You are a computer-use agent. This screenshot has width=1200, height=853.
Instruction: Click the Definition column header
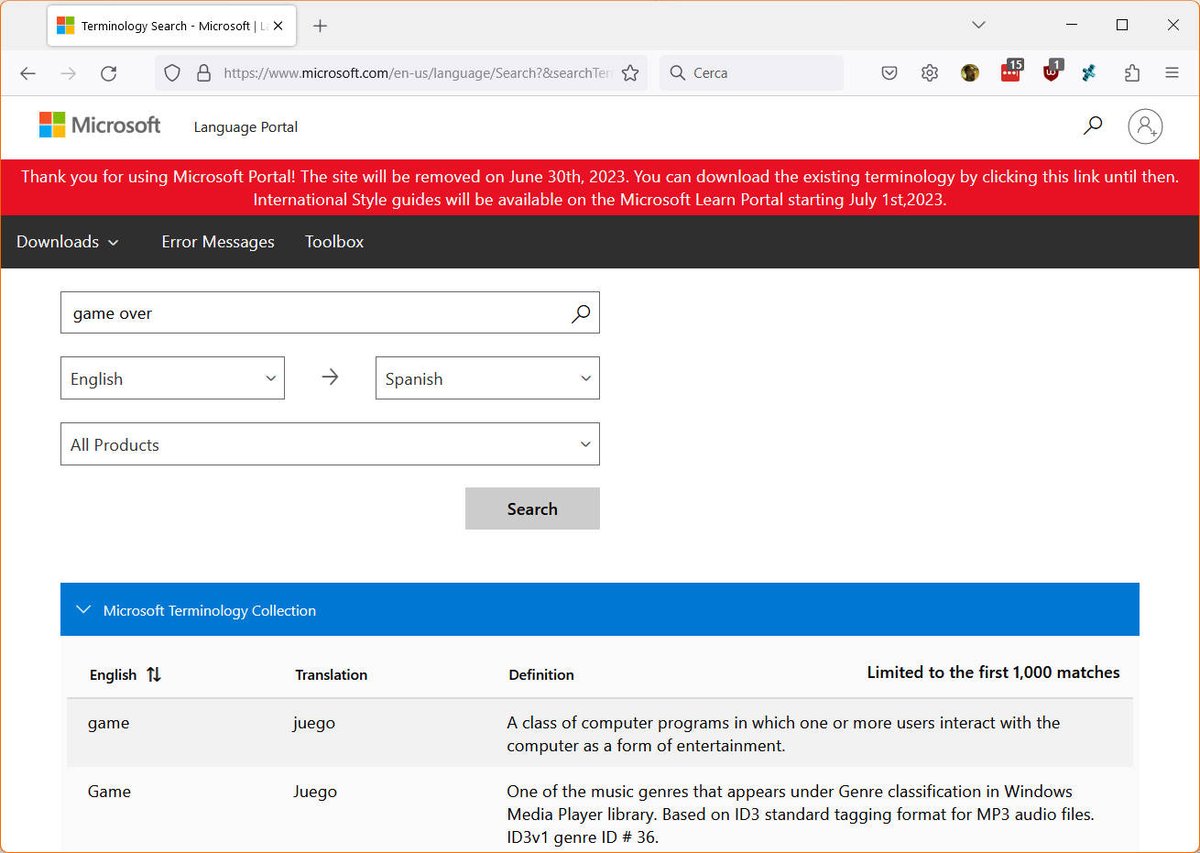(x=541, y=675)
